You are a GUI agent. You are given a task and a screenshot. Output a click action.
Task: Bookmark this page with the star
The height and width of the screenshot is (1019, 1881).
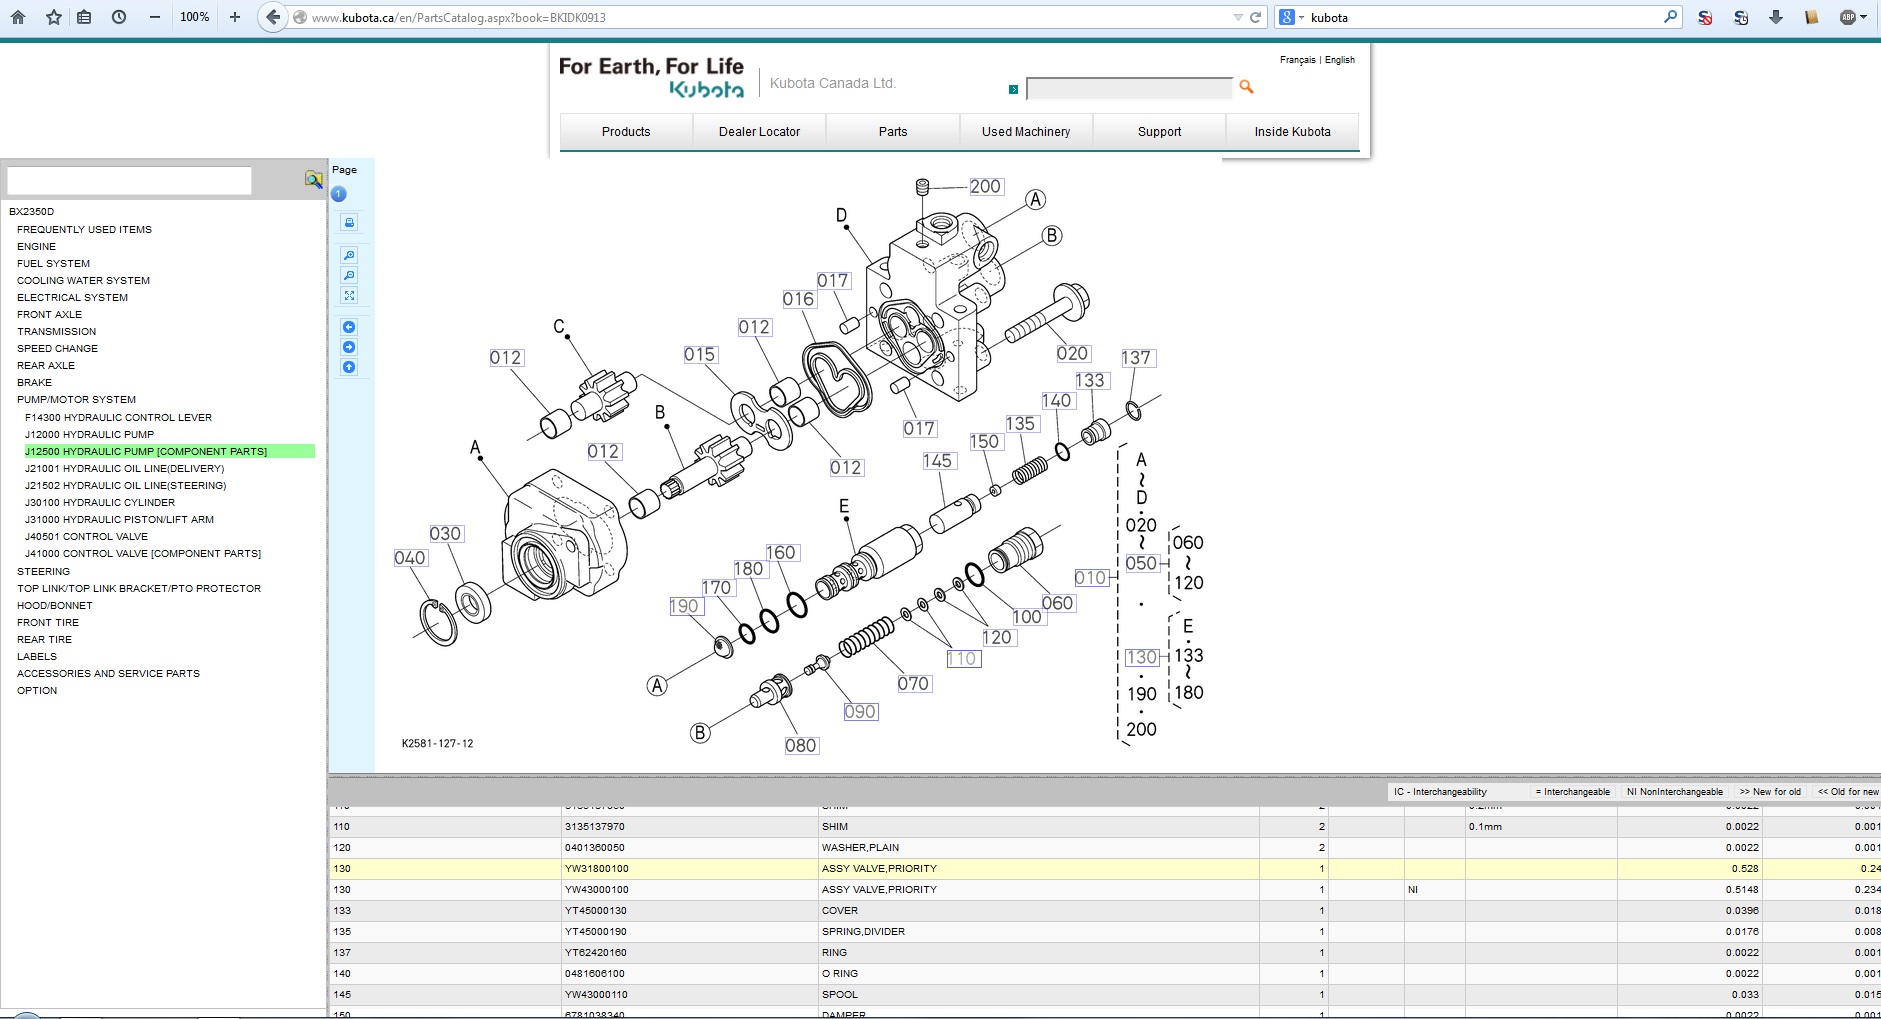[54, 17]
